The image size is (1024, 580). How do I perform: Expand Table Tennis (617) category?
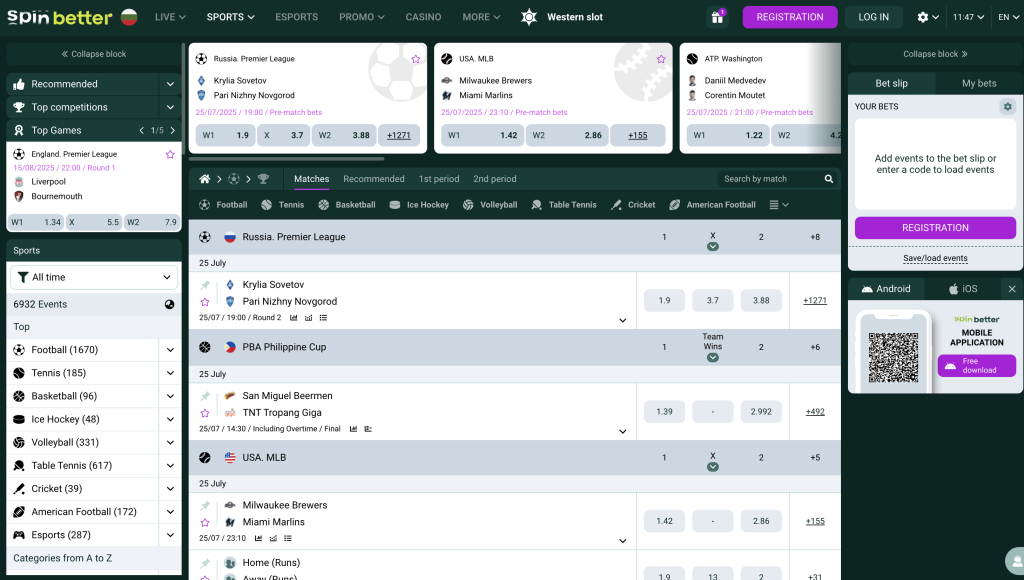pos(170,466)
